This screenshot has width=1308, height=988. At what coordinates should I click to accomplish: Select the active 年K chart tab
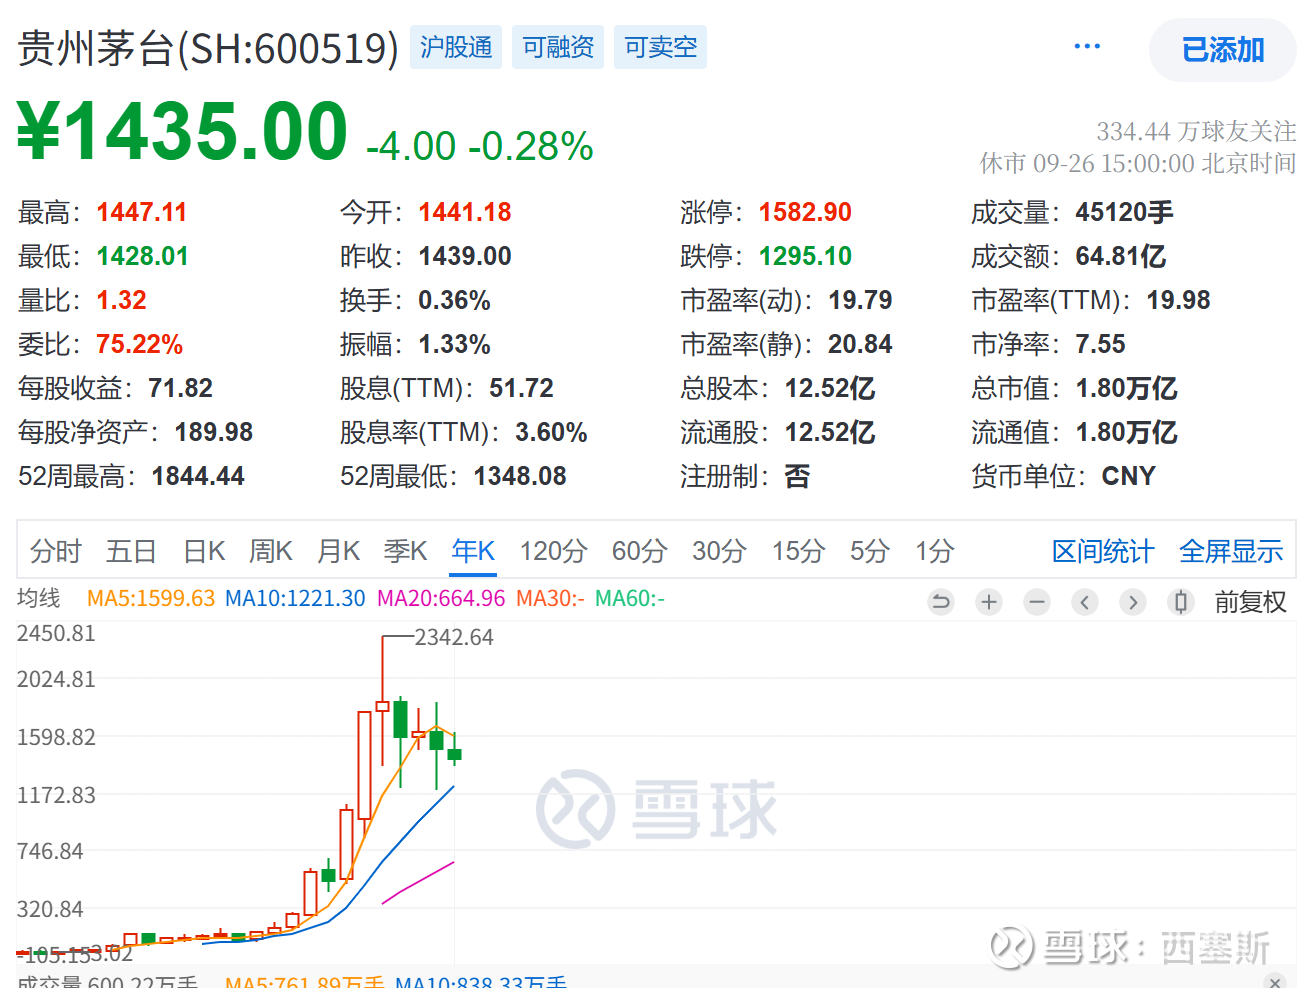click(x=473, y=551)
